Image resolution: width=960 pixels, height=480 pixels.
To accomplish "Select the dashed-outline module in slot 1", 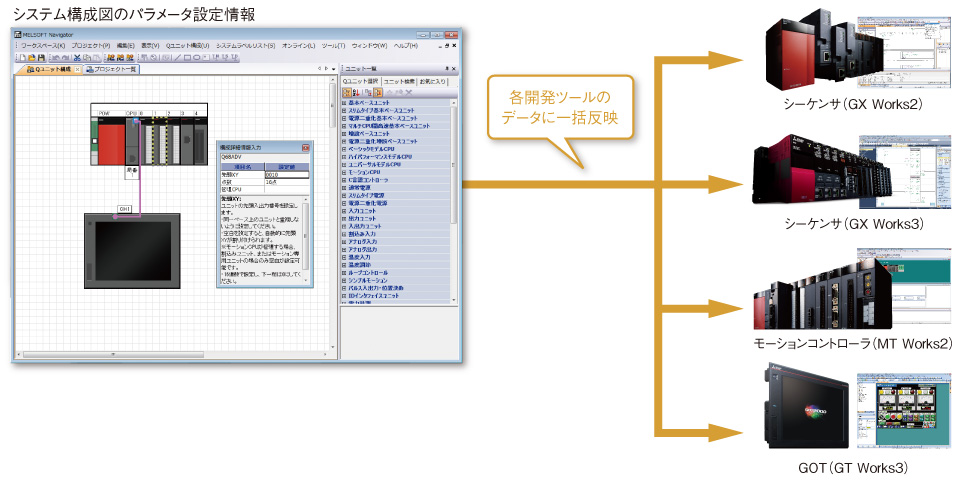I will coord(162,141).
